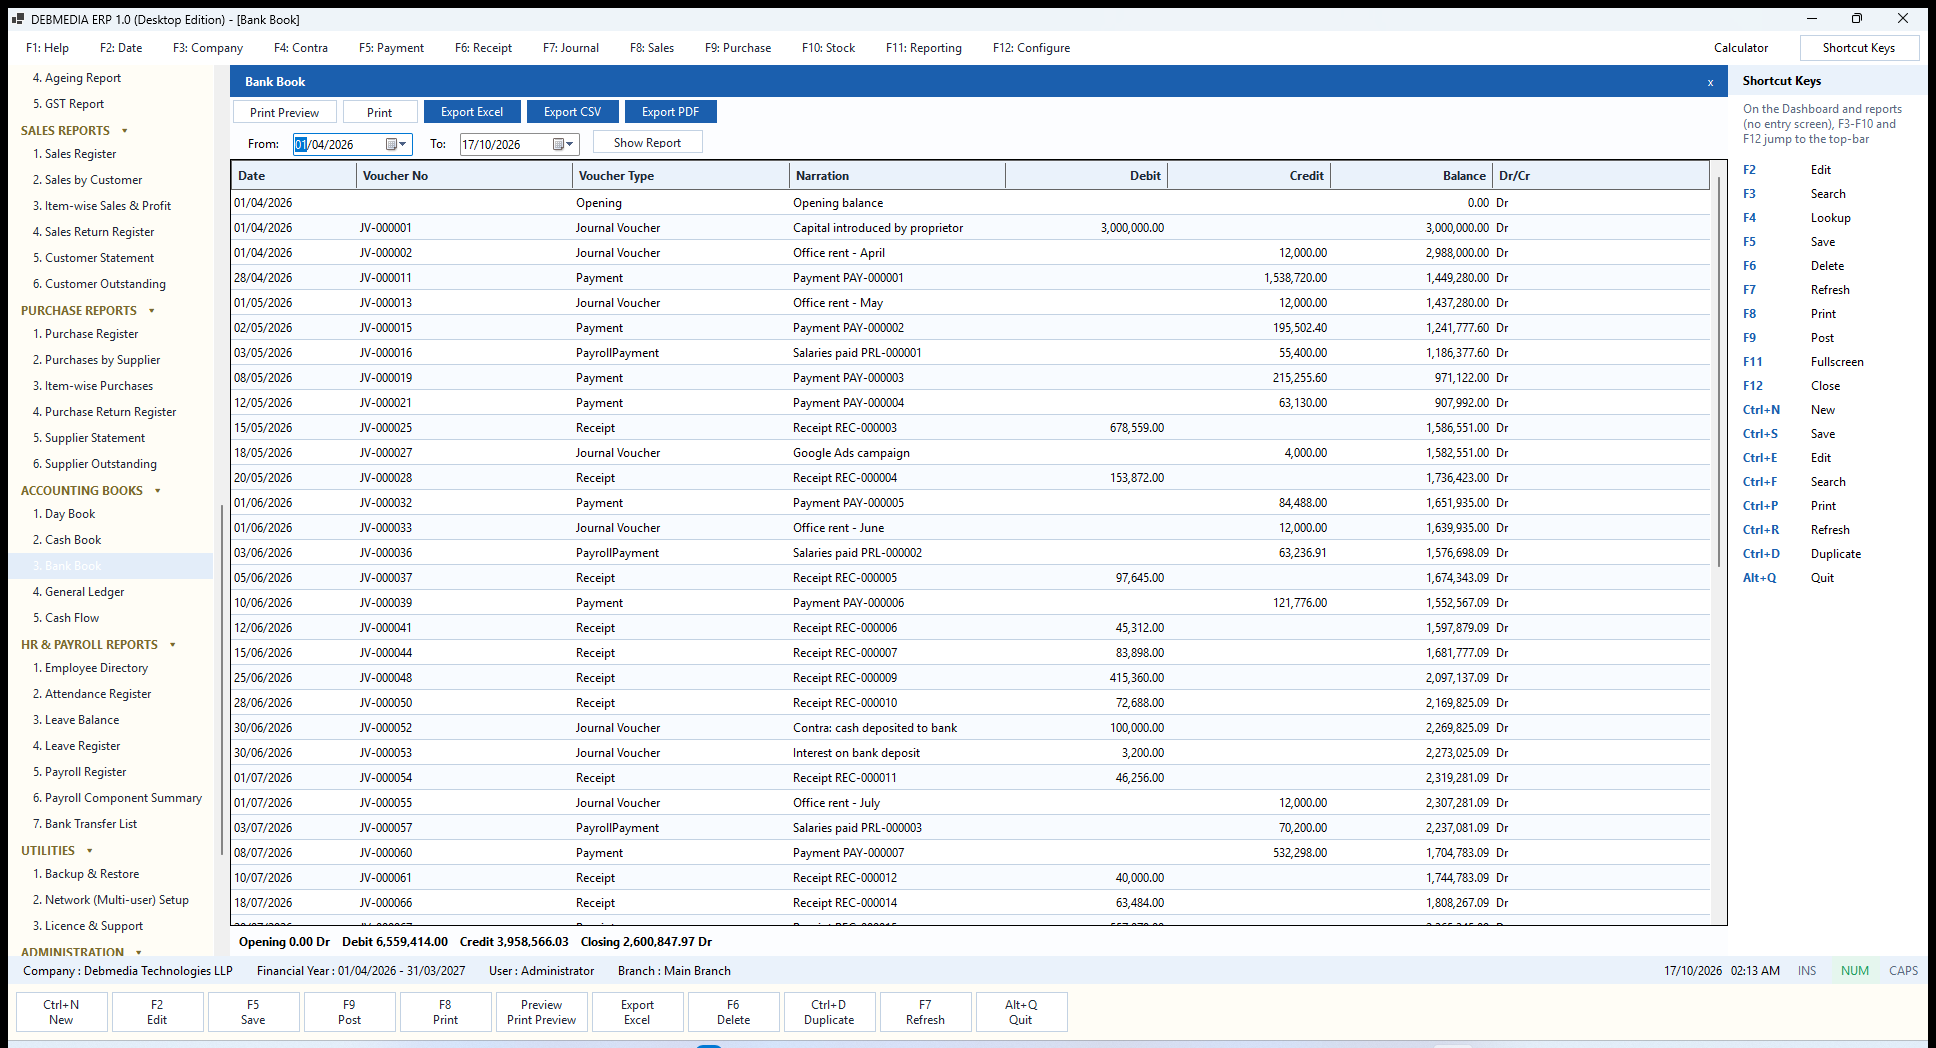Click the Ctrl+D Duplicate bottom button
This screenshot has height=1048, width=1936.
[x=829, y=1012]
